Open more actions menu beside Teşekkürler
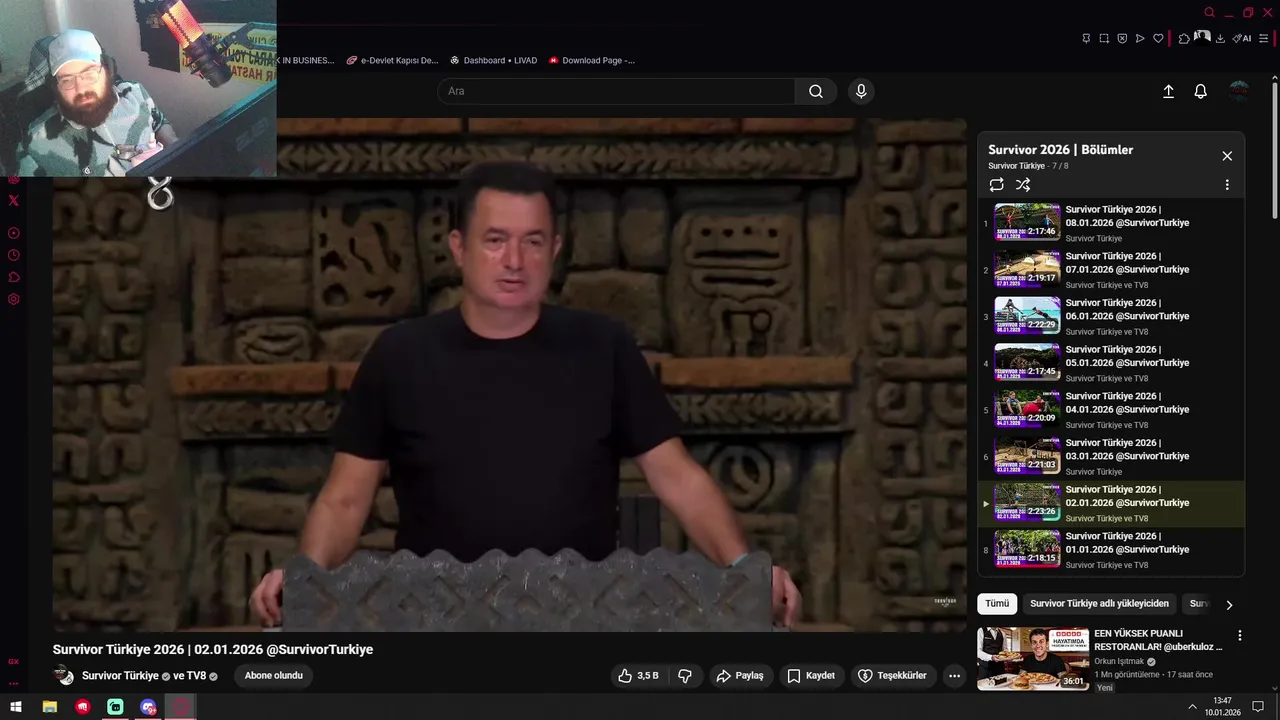Image resolution: width=1280 pixels, height=720 pixels. coord(954,676)
